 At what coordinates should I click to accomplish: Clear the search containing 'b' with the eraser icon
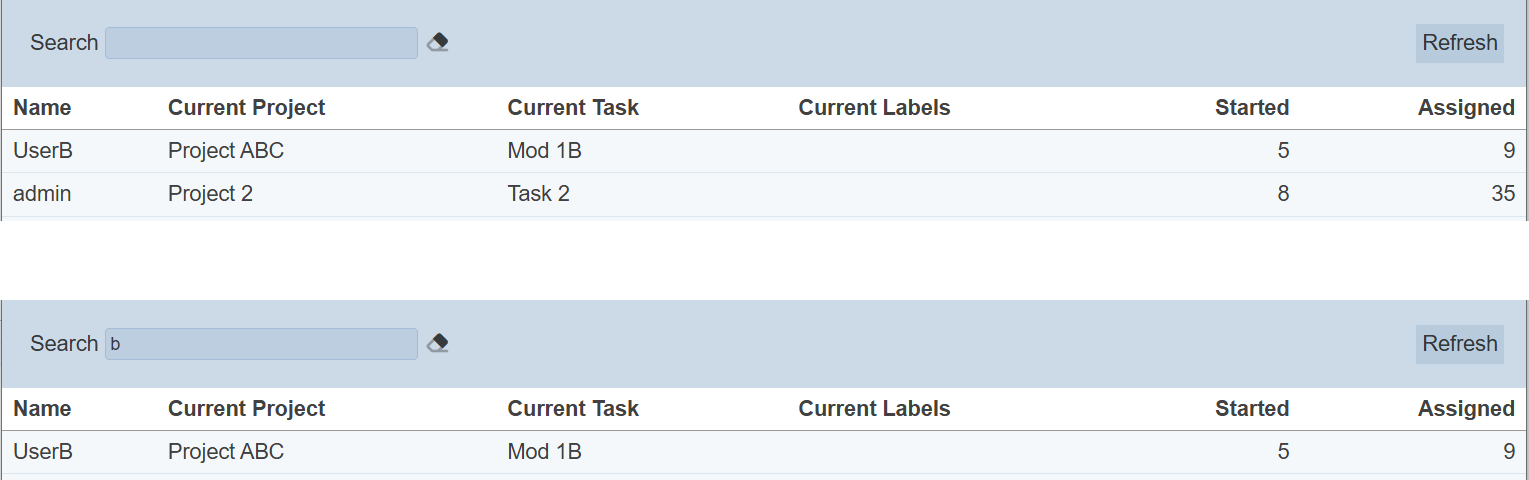pos(437,343)
